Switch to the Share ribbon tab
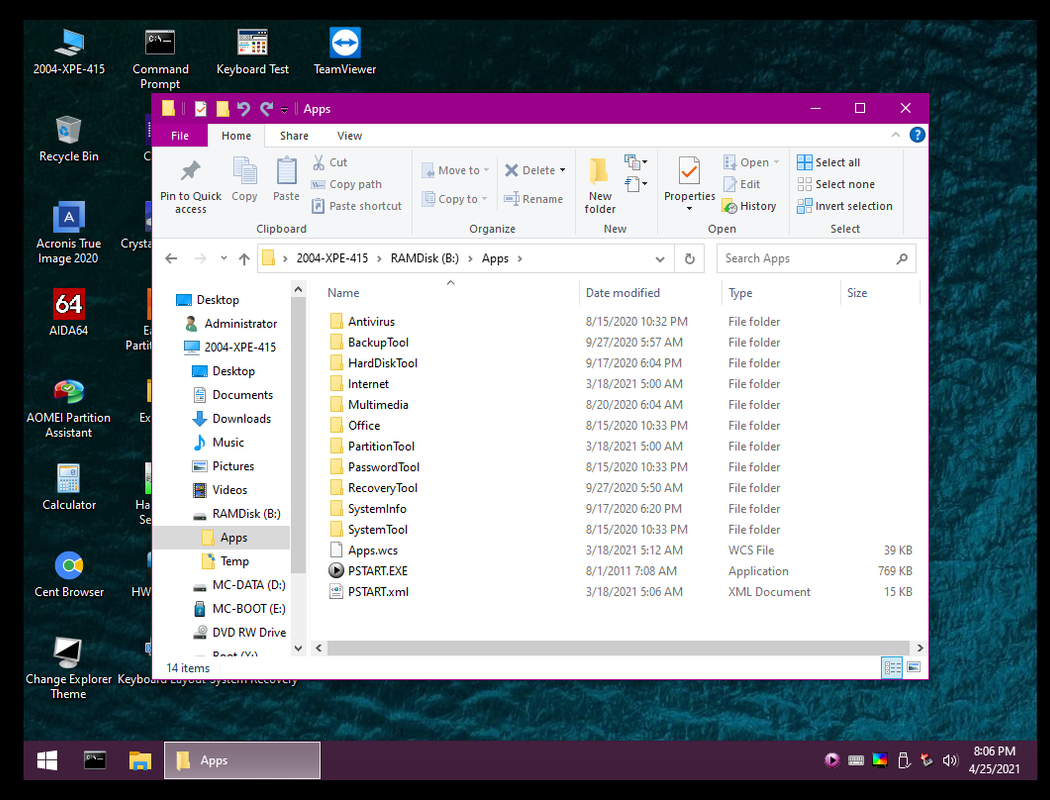Screen dimensions: 1050x800 (294, 135)
